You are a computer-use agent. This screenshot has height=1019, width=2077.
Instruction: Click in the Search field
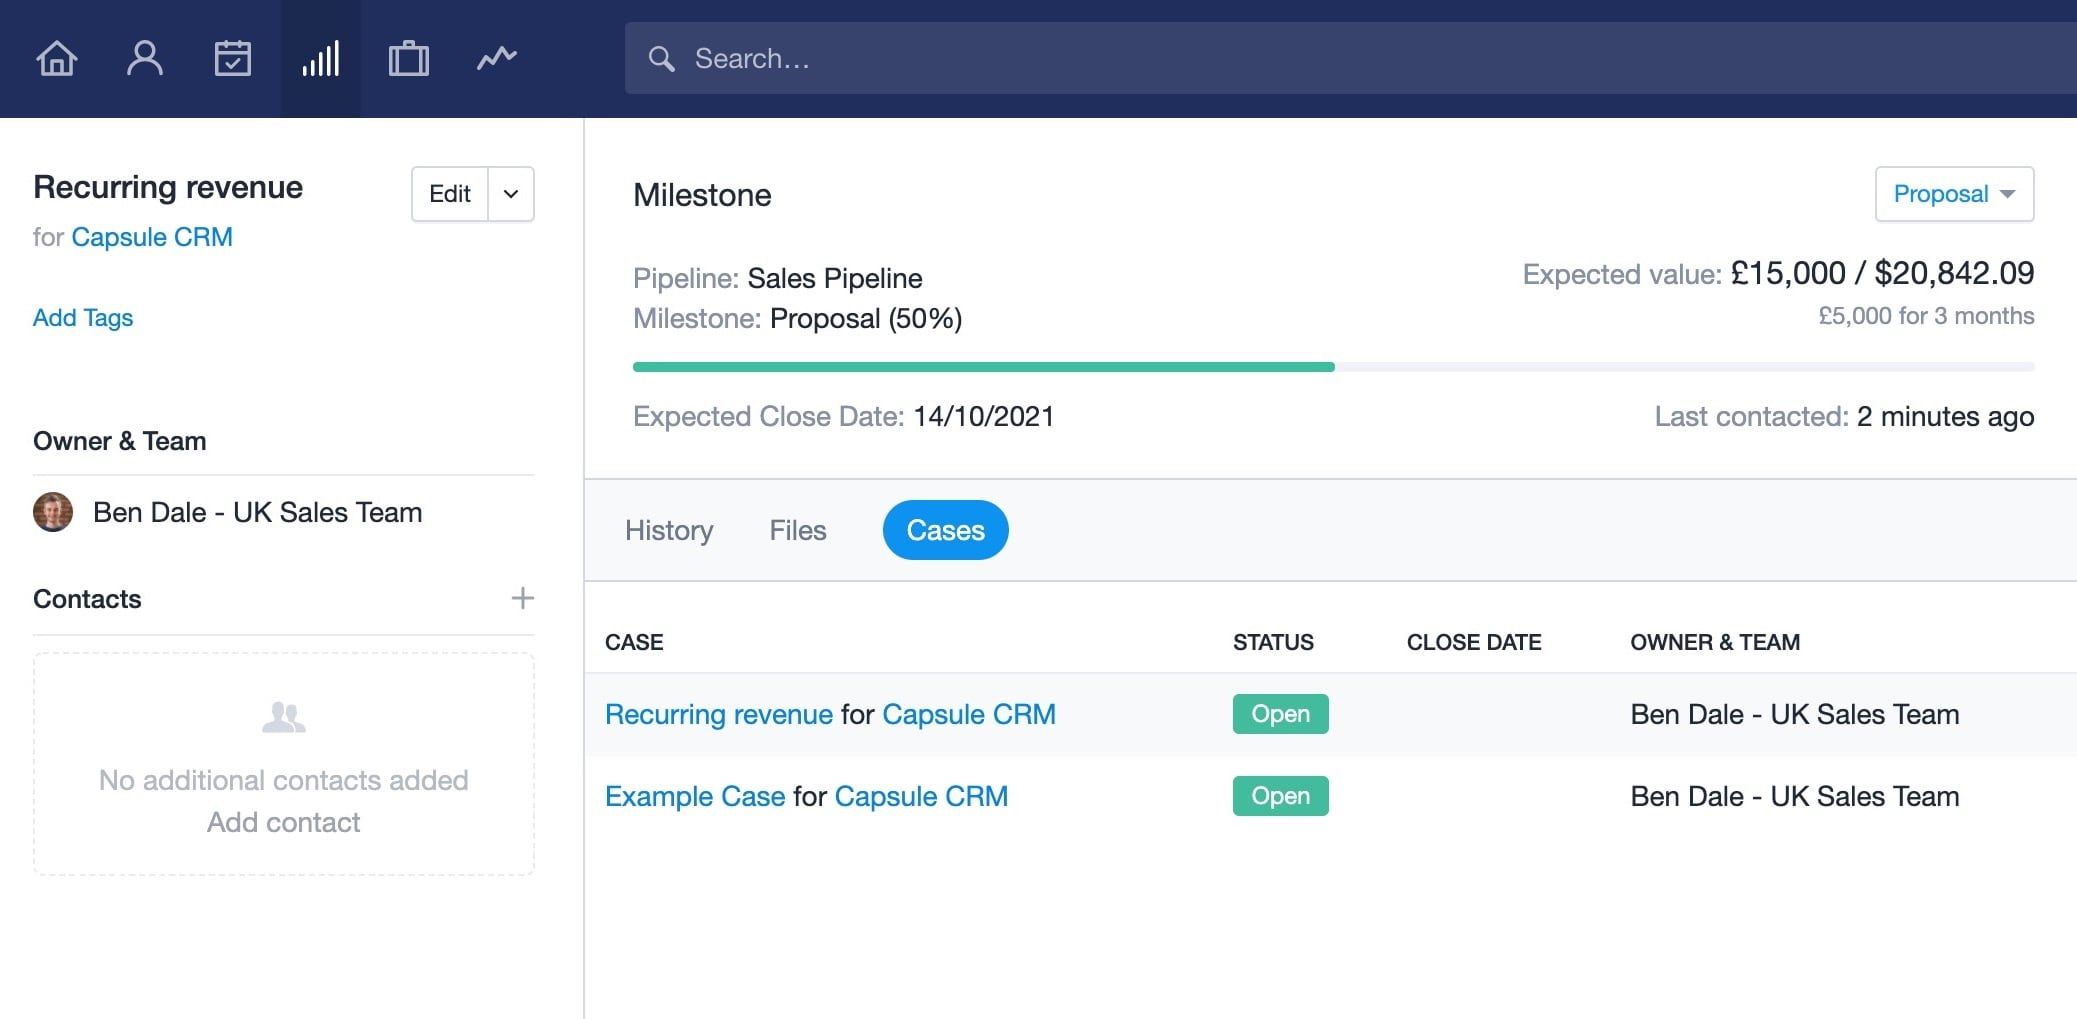(x=1351, y=58)
